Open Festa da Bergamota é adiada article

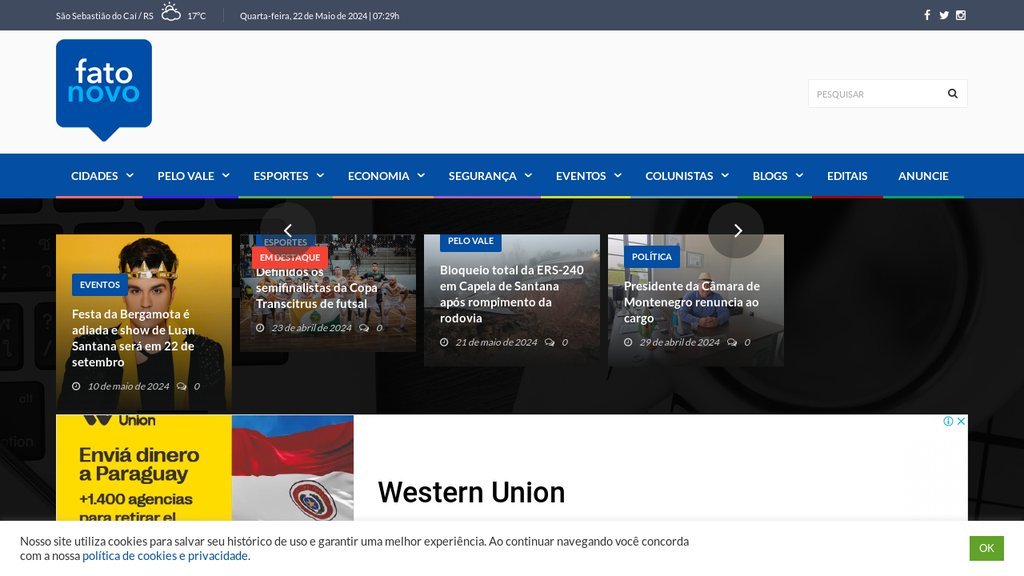pos(133,338)
